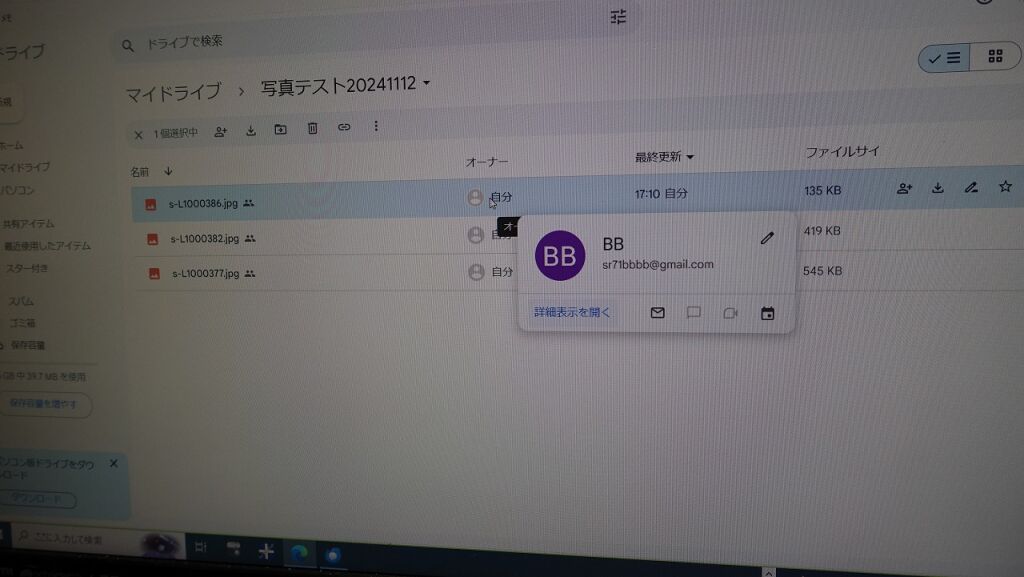
Task: Open the 最終更新 sort dropdown
Action: (664, 157)
